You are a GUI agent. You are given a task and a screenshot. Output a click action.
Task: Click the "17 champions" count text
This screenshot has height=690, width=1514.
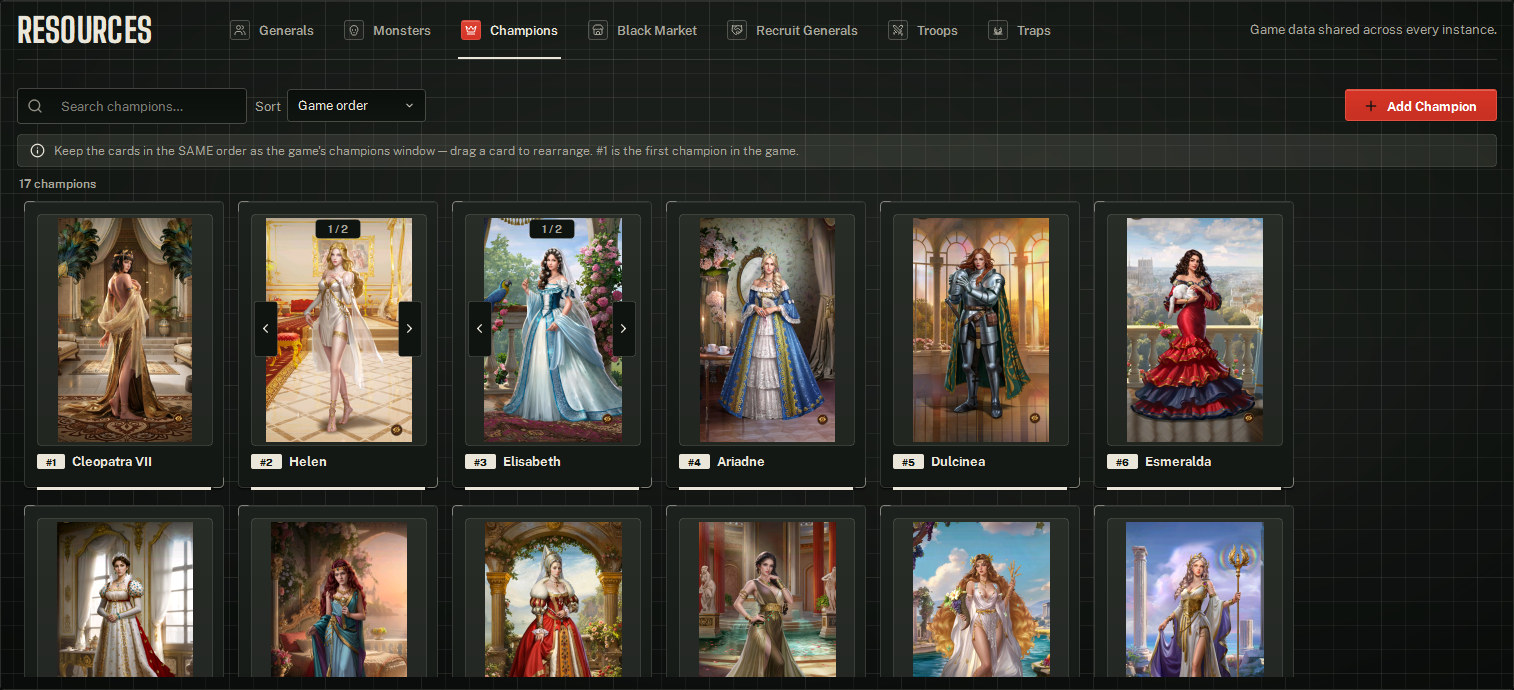(58, 184)
